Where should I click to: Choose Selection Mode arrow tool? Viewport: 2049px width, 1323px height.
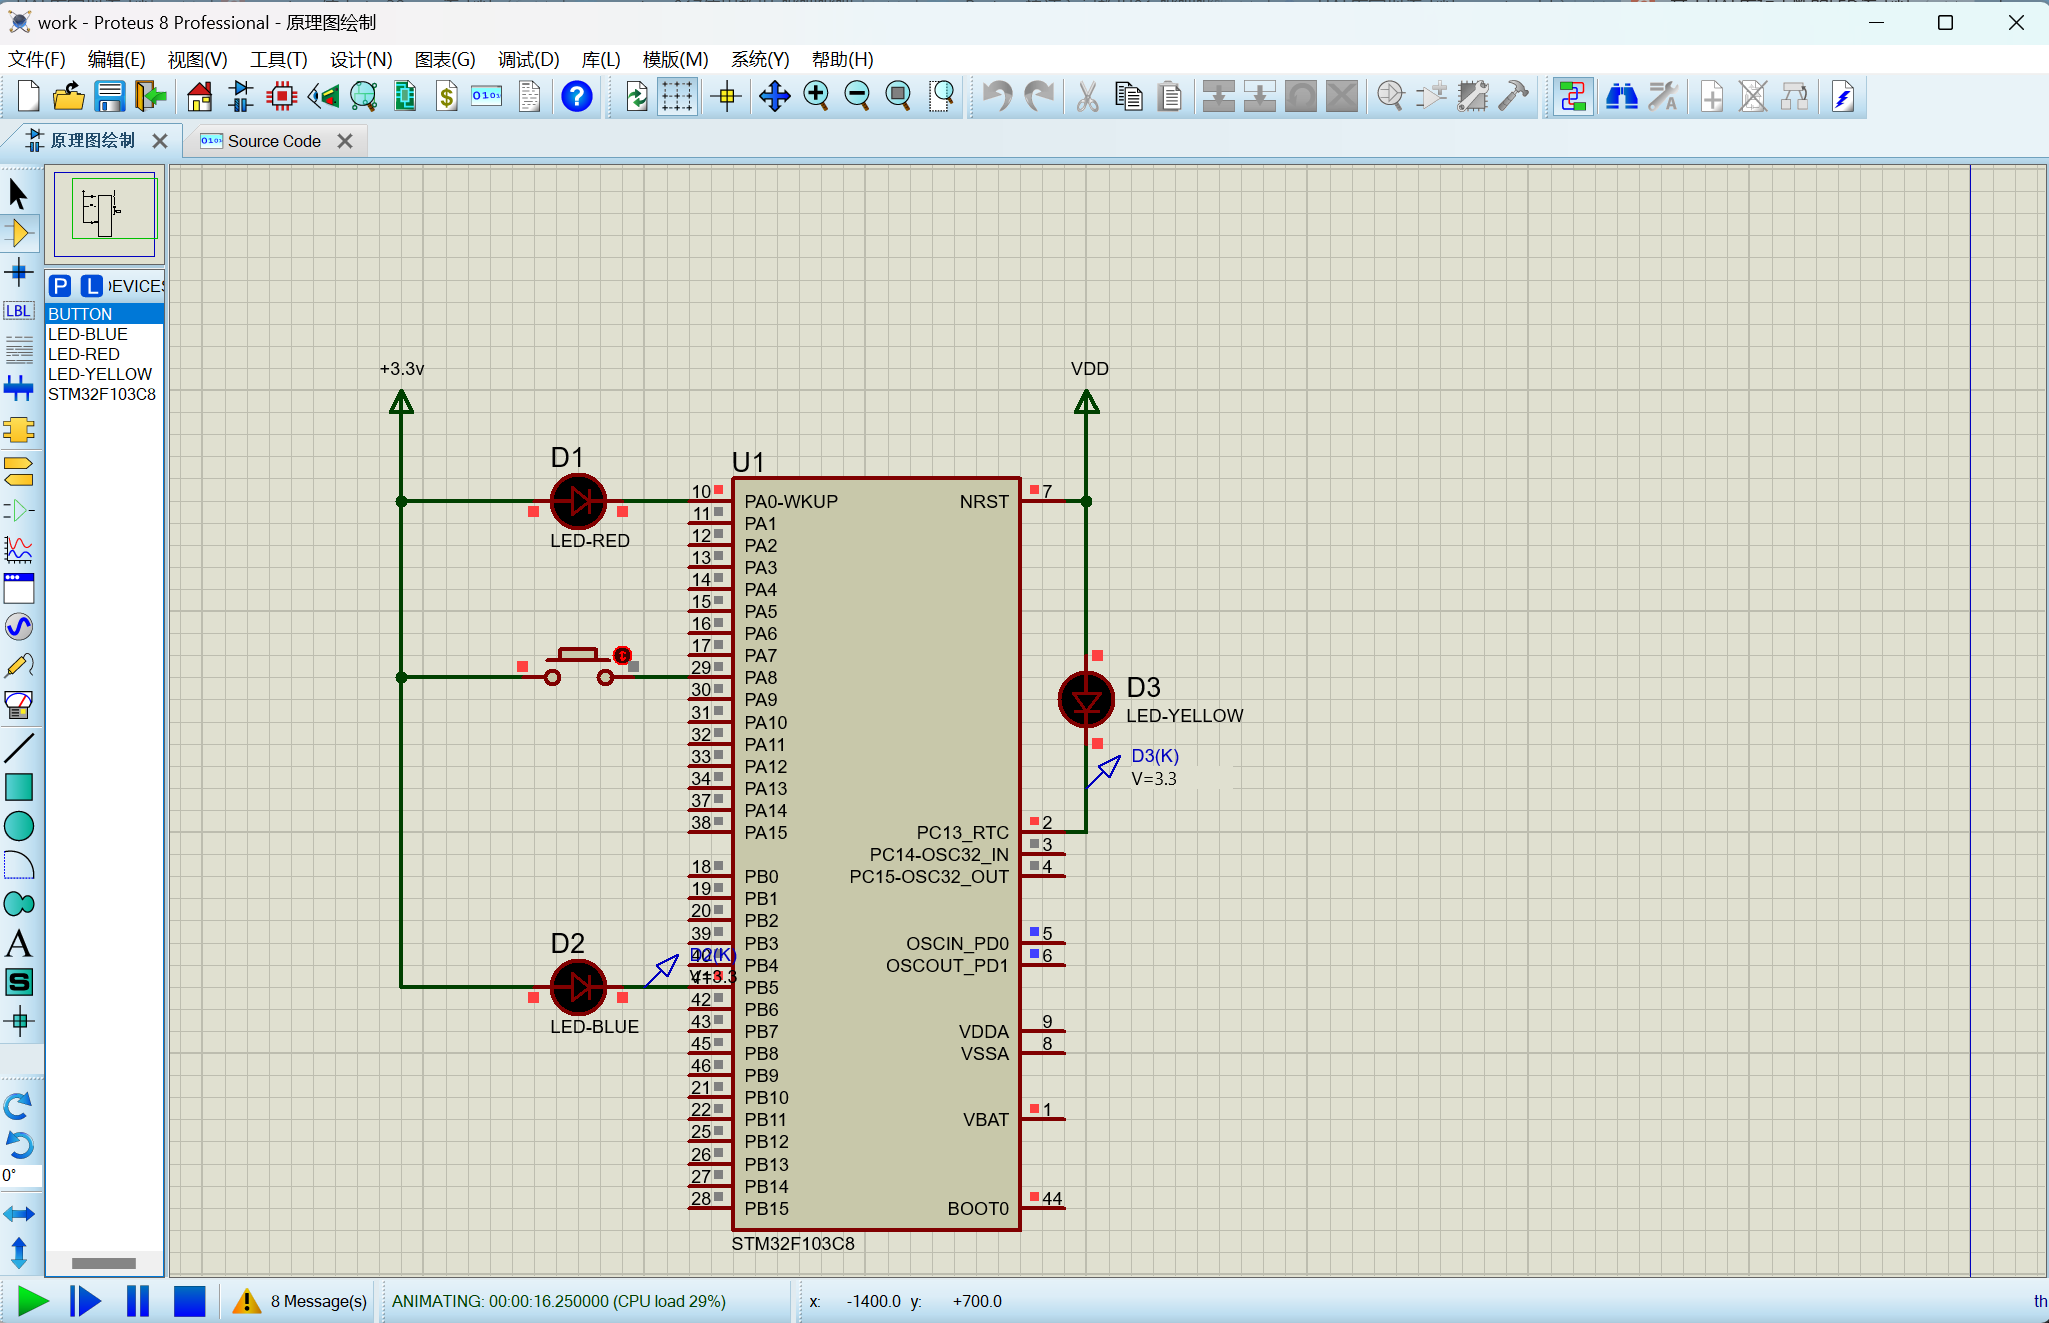19,194
